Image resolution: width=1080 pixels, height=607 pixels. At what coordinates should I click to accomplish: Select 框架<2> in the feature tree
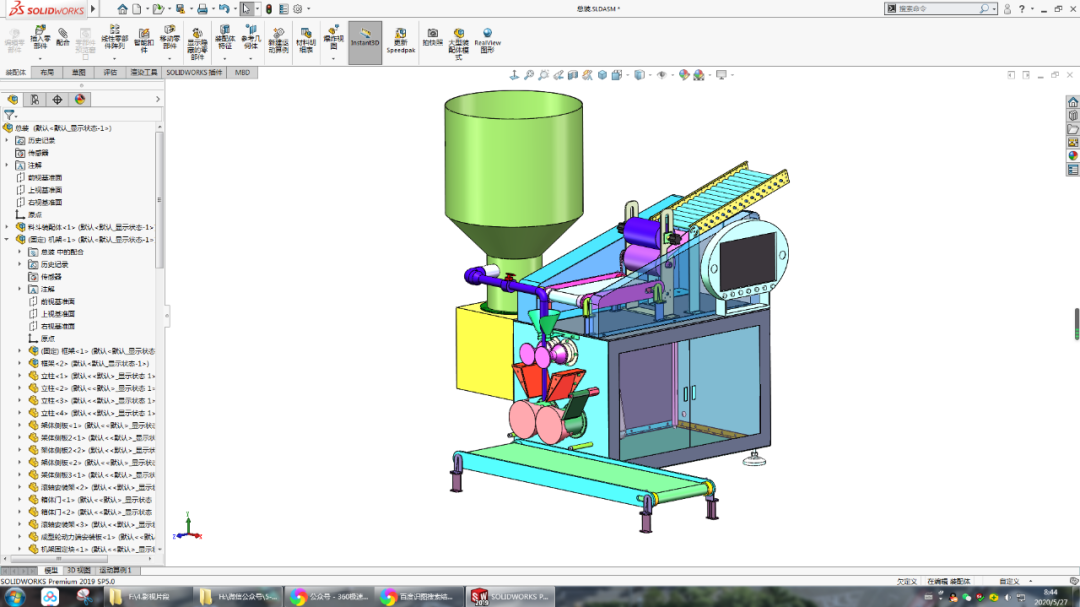pos(89,364)
